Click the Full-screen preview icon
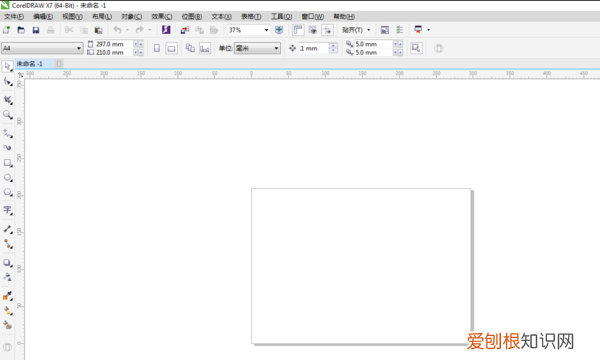The height and width of the screenshot is (360, 600). tap(279, 30)
